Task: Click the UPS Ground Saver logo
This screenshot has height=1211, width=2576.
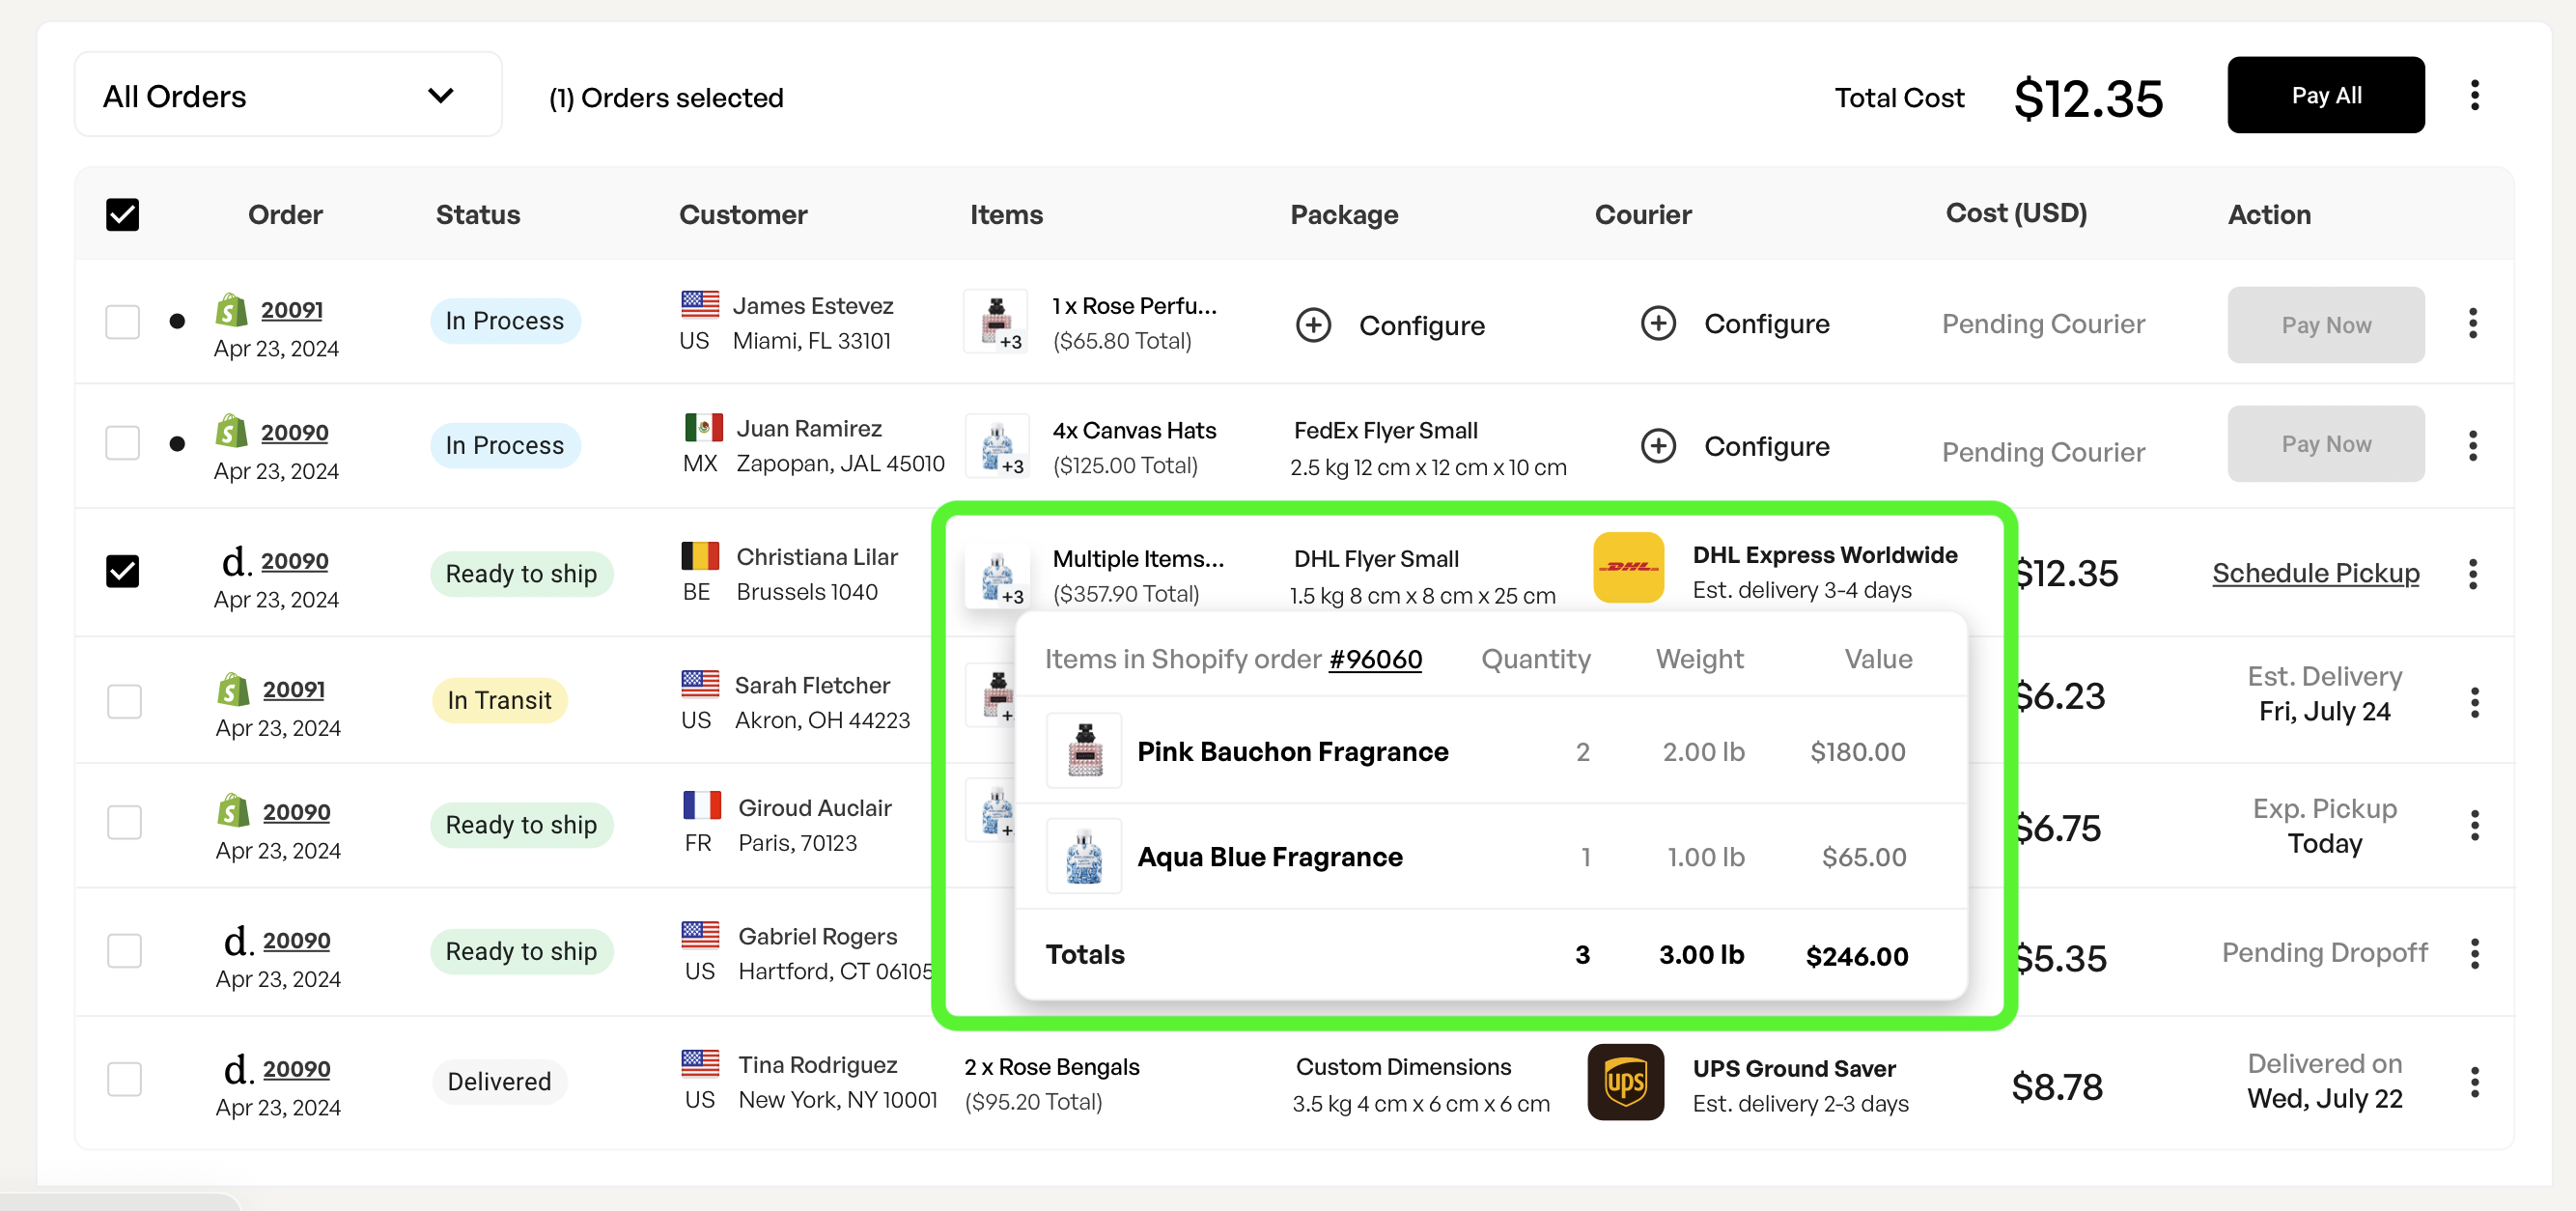Action: coord(1625,1082)
